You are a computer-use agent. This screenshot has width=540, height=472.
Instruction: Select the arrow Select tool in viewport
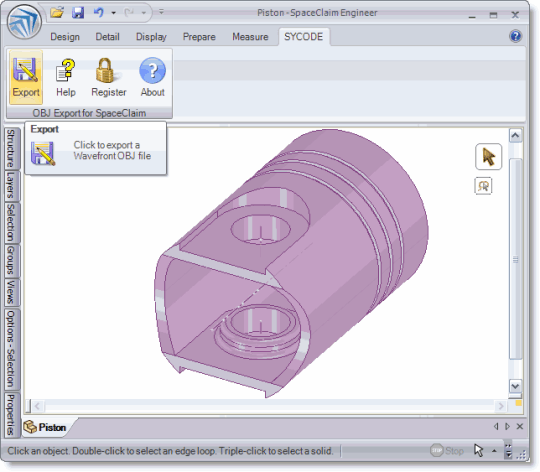point(488,157)
